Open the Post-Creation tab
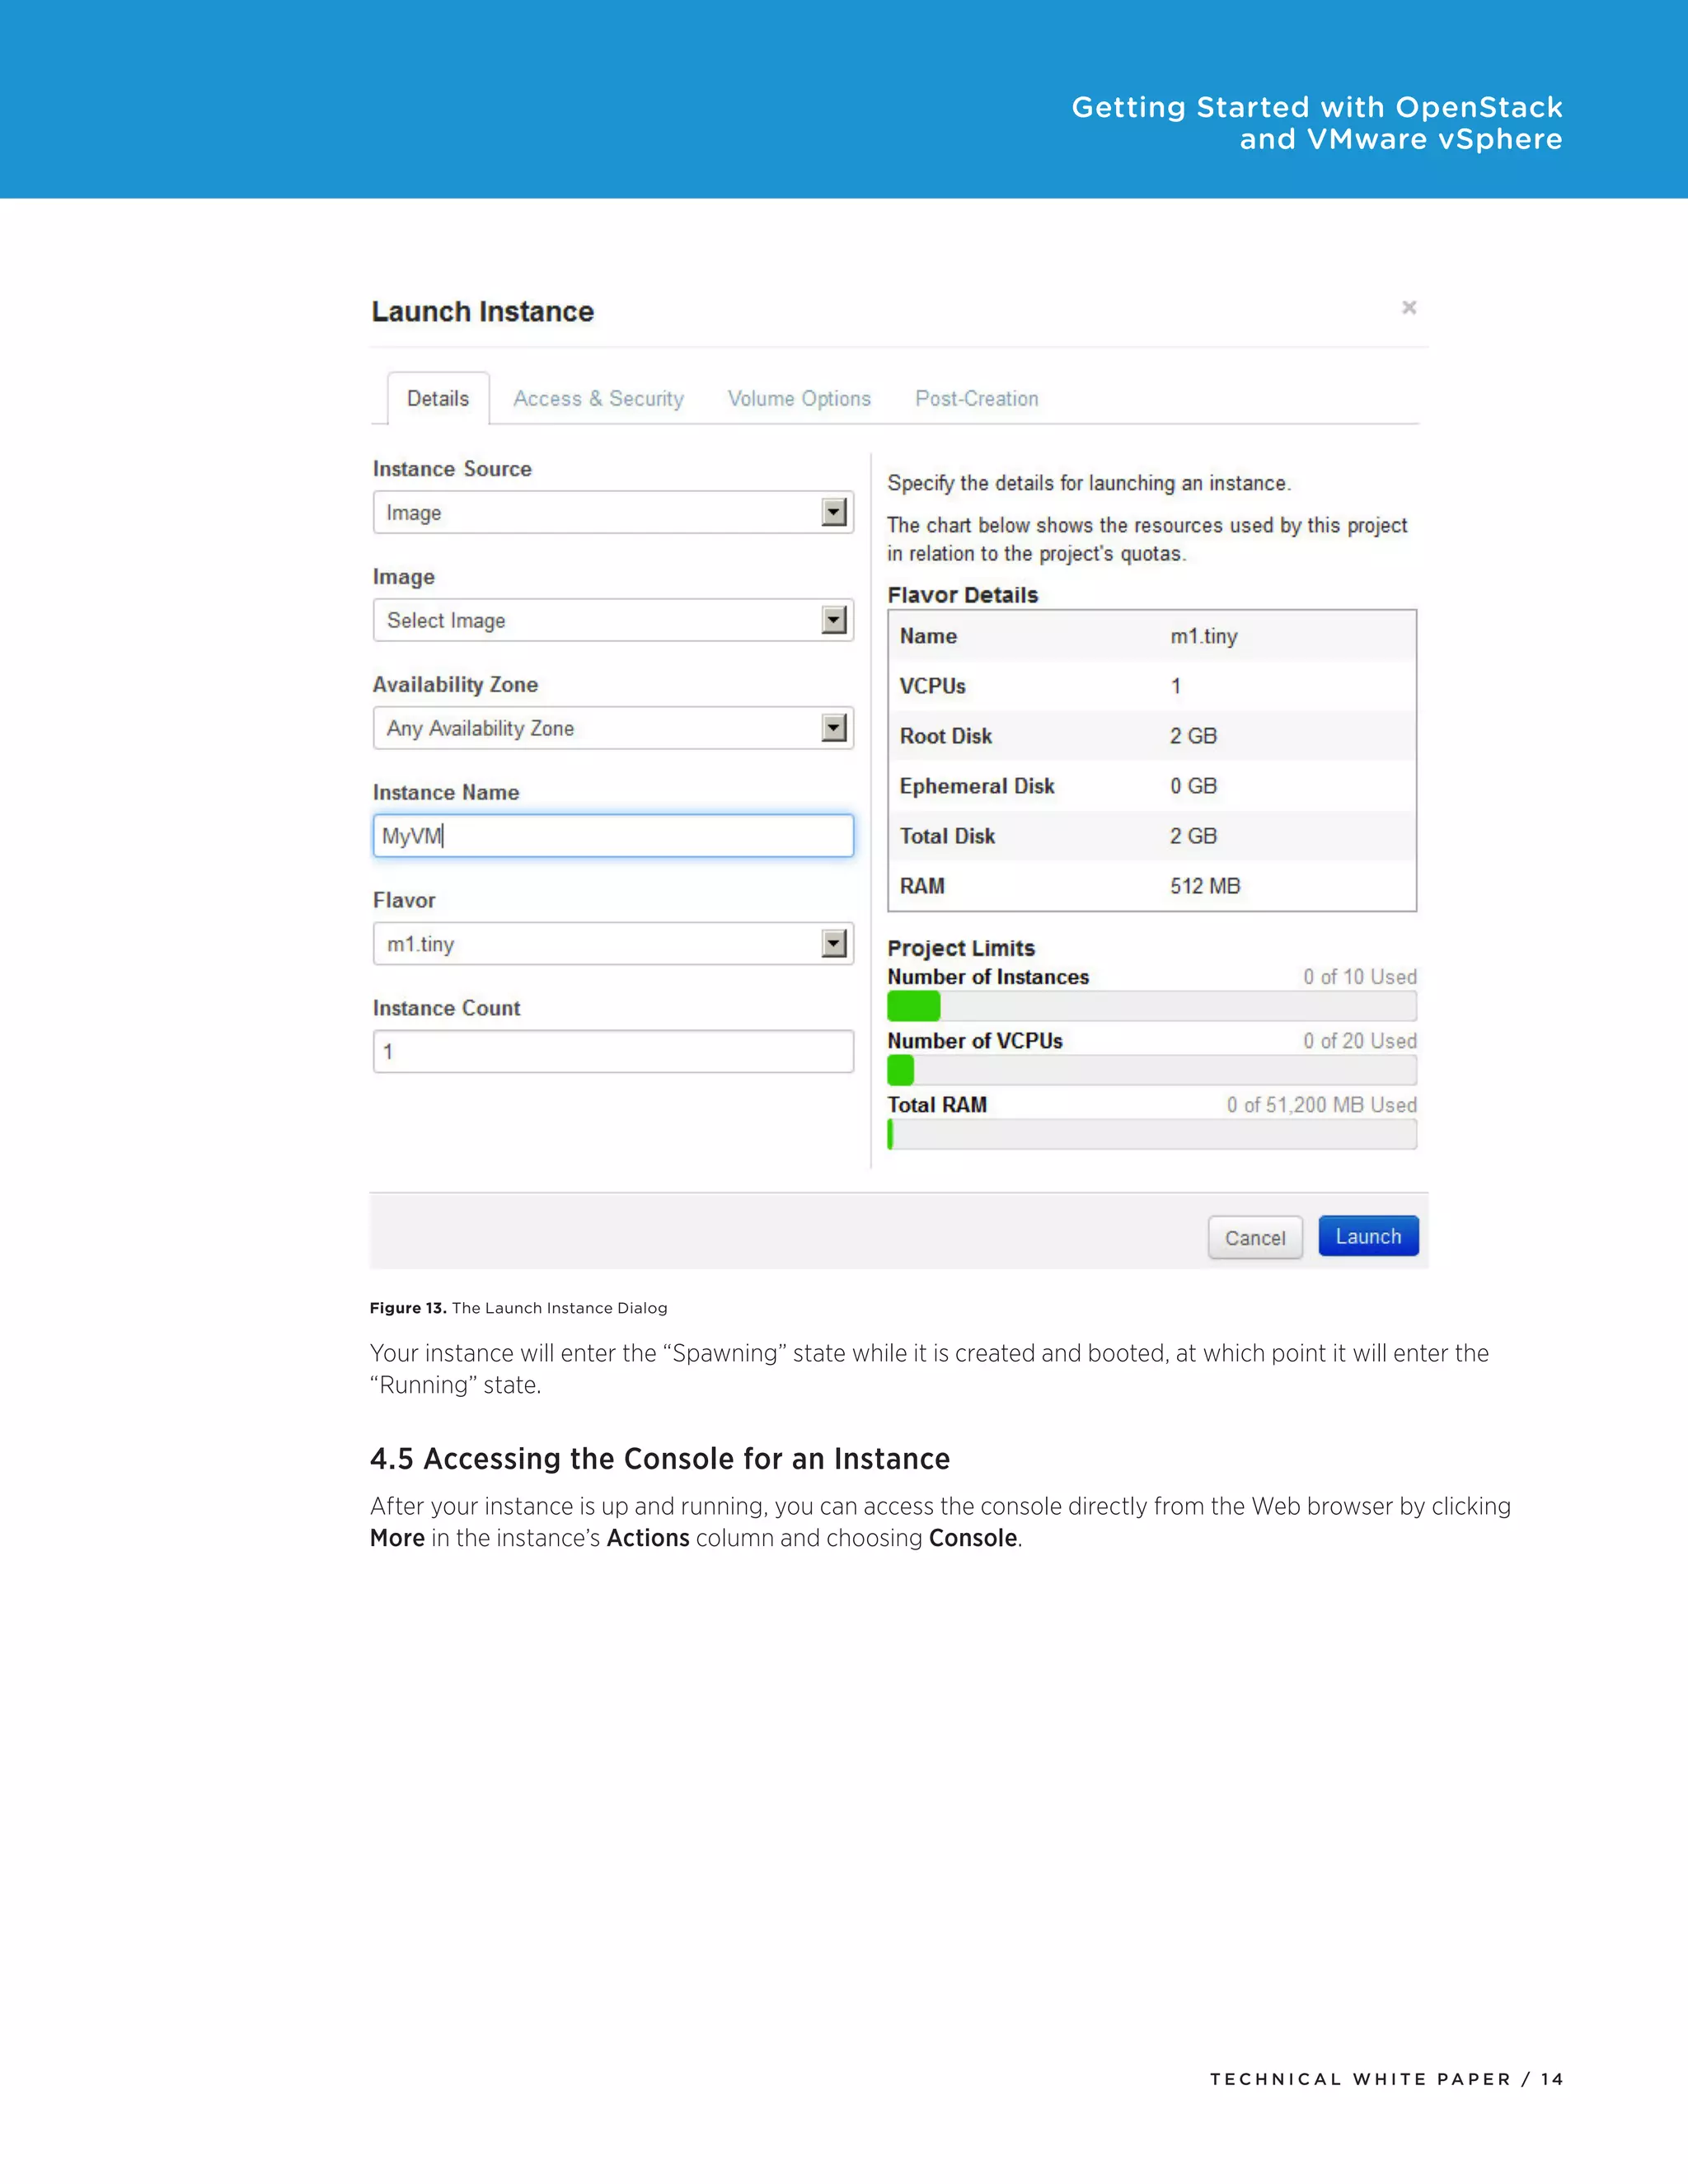This screenshot has width=1688, height=2184. coord(977,398)
